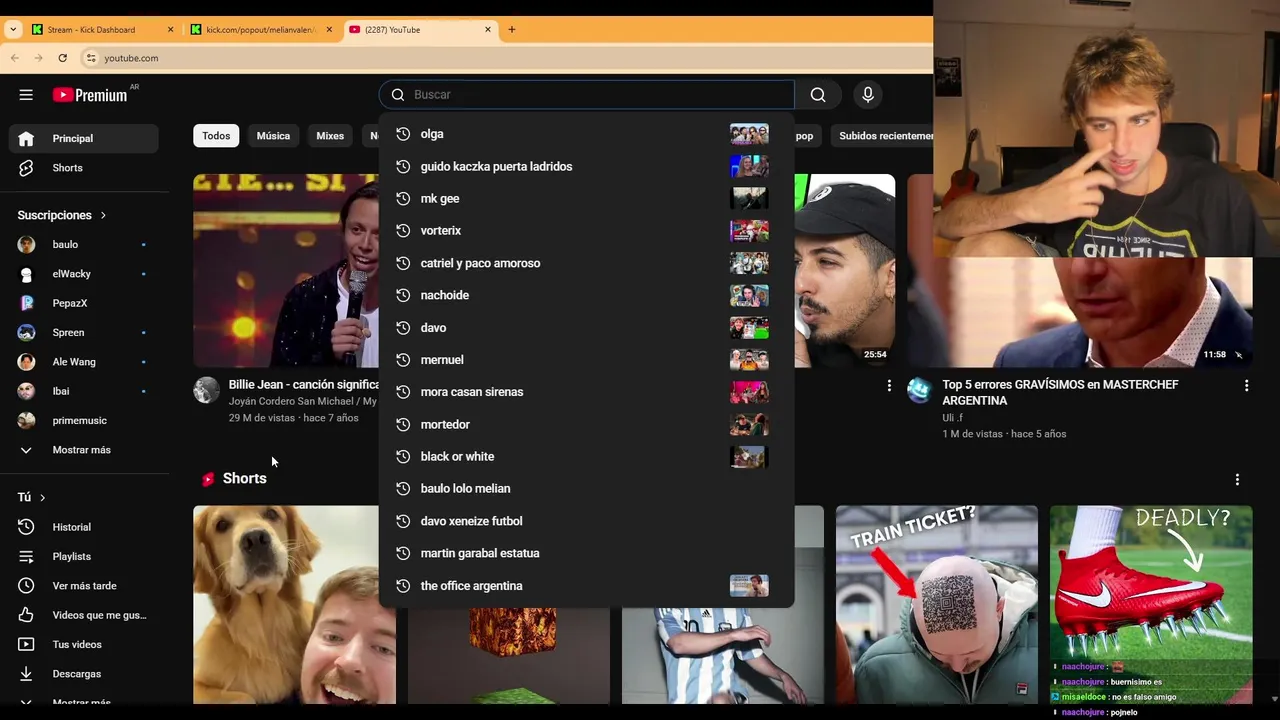Choose the davo search suggestion
Image resolution: width=1280 pixels, height=720 pixels.
click(x=586, y=328)
